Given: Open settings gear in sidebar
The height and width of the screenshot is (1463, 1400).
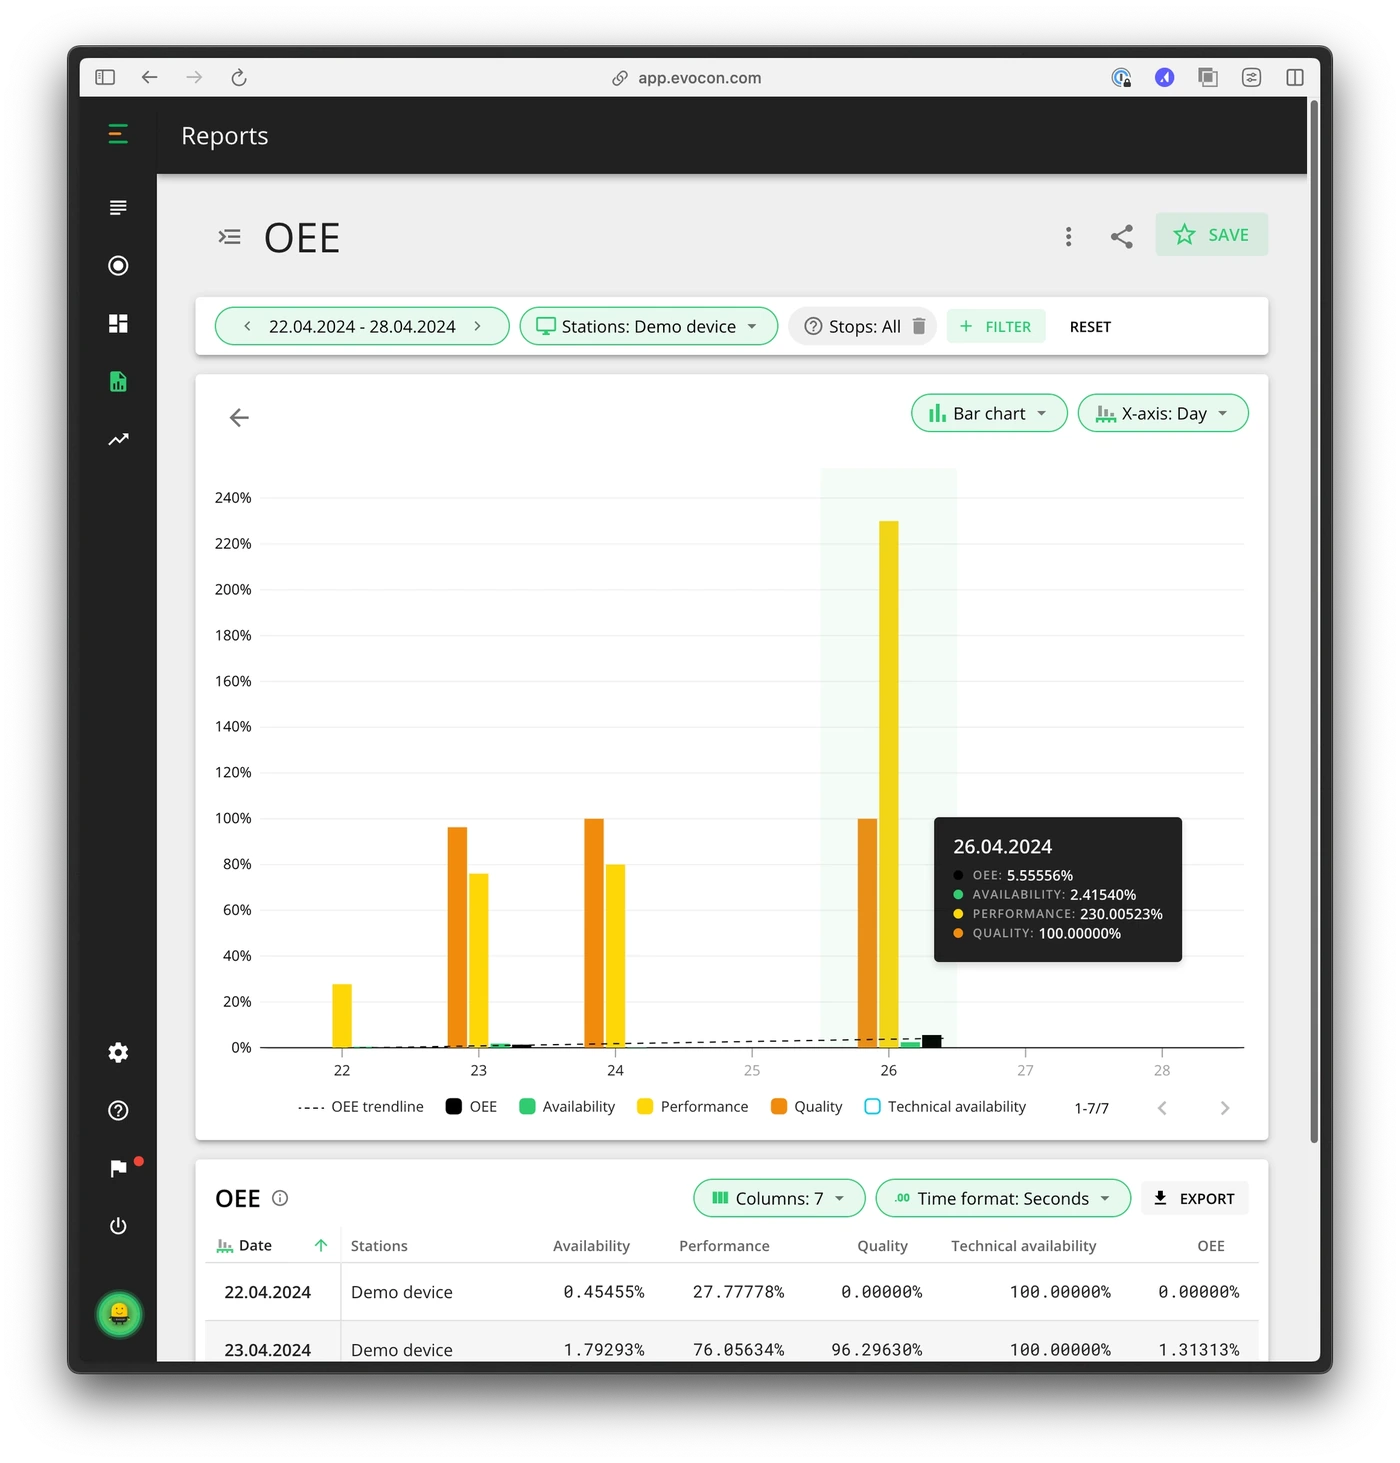Looking at the screenshot, I should 118,1052.
